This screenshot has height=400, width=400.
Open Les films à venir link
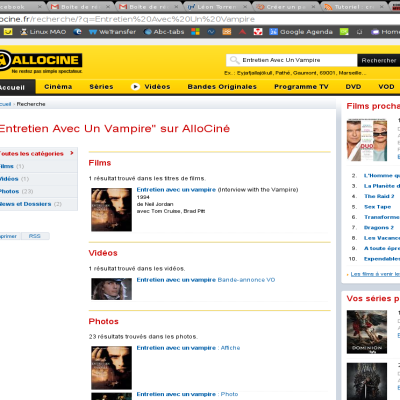375,274
